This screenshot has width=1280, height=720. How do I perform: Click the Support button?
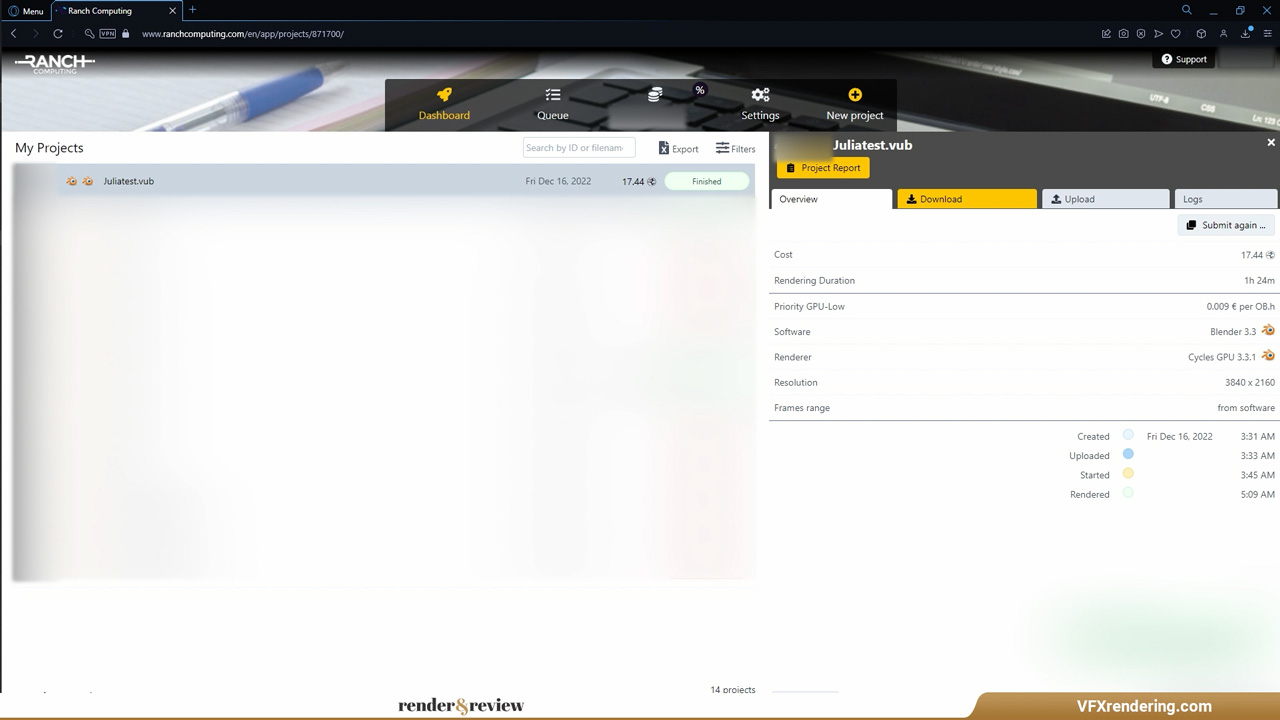tap(1184, 59)
